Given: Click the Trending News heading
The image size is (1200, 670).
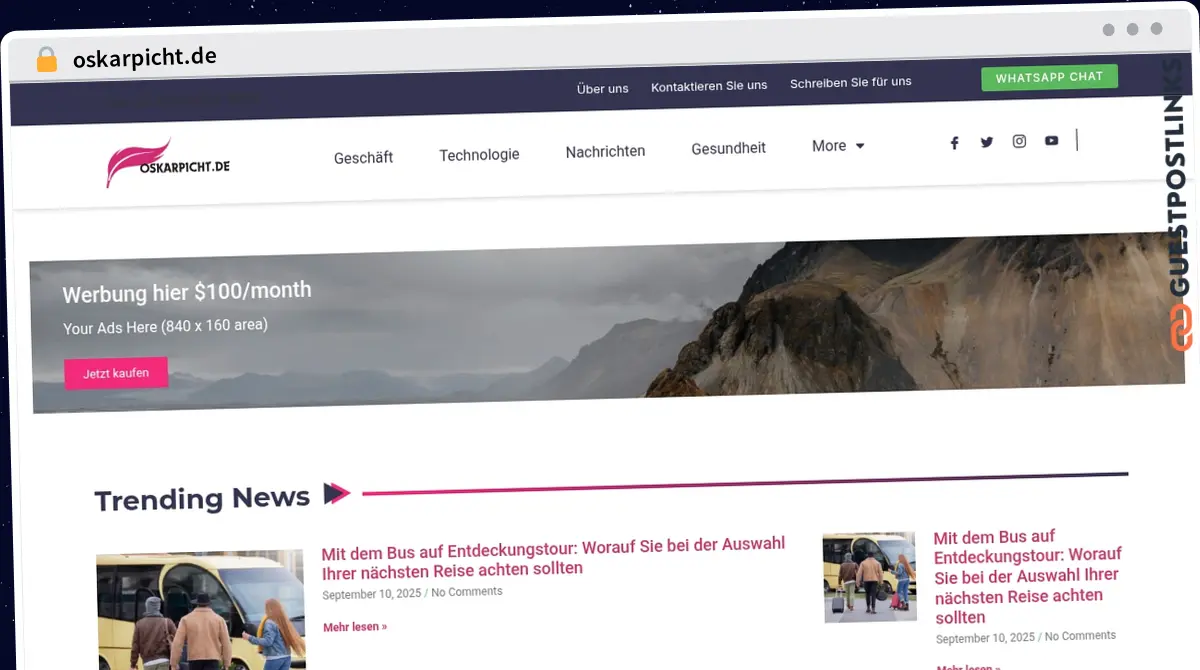Looking at the screenshot, I should tap(202, 498).
